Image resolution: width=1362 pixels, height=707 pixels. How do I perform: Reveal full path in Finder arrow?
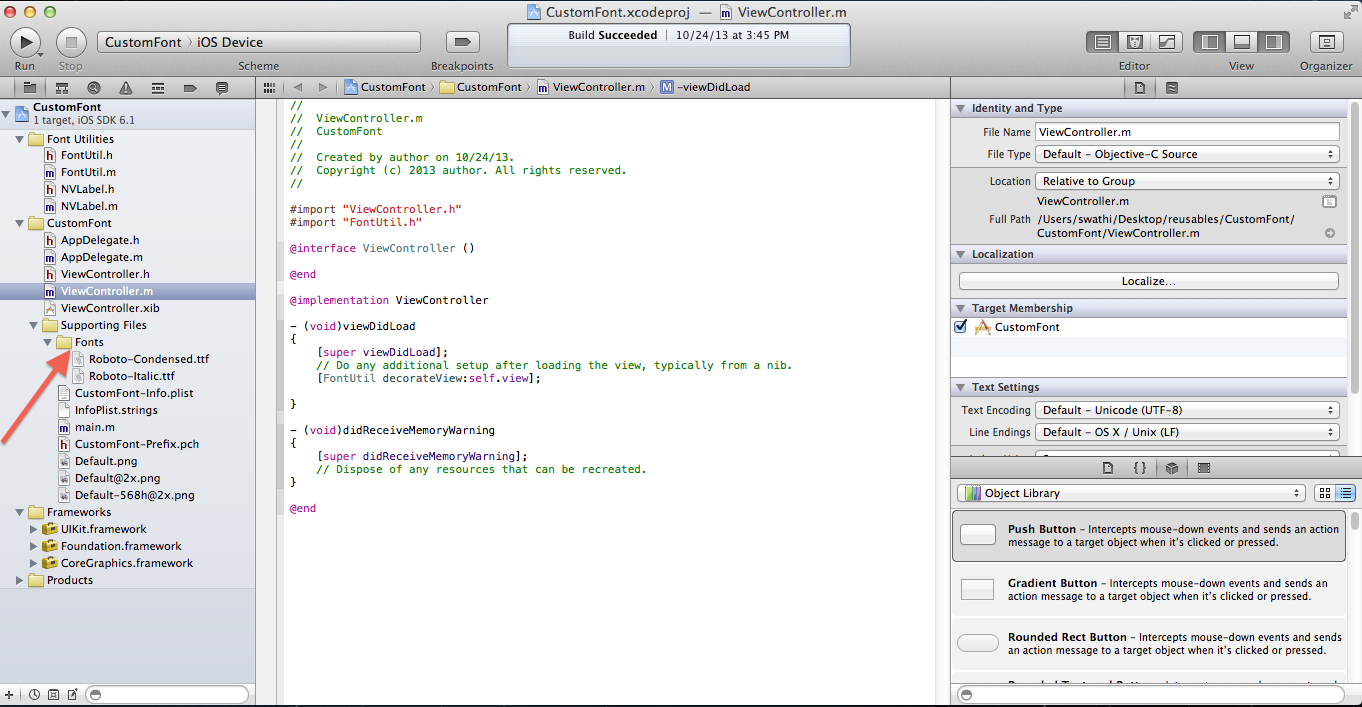(x=1330, y=233)
